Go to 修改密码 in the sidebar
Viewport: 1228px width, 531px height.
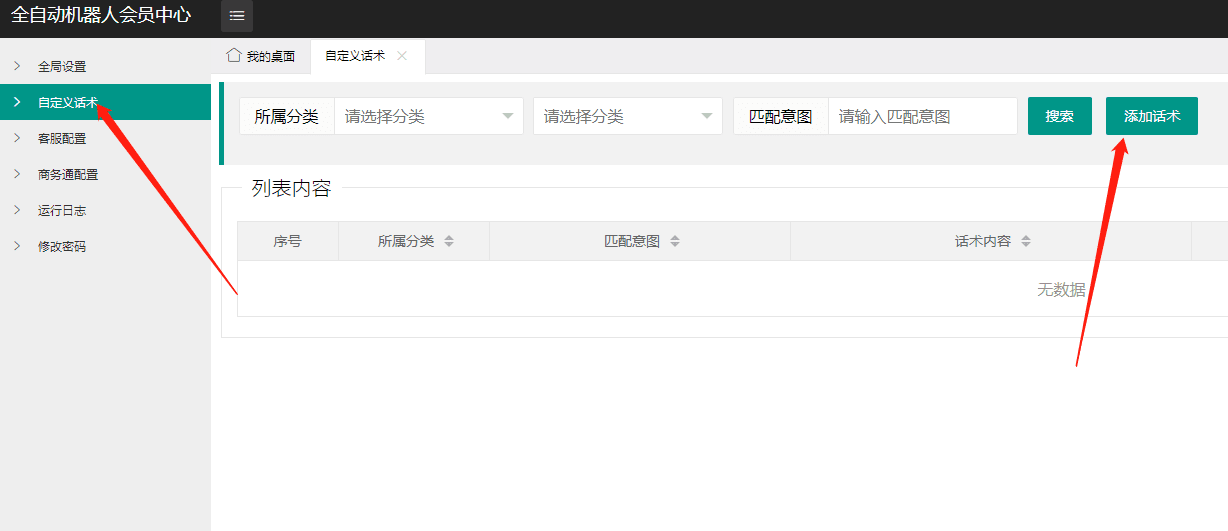[x=62, y=246]
